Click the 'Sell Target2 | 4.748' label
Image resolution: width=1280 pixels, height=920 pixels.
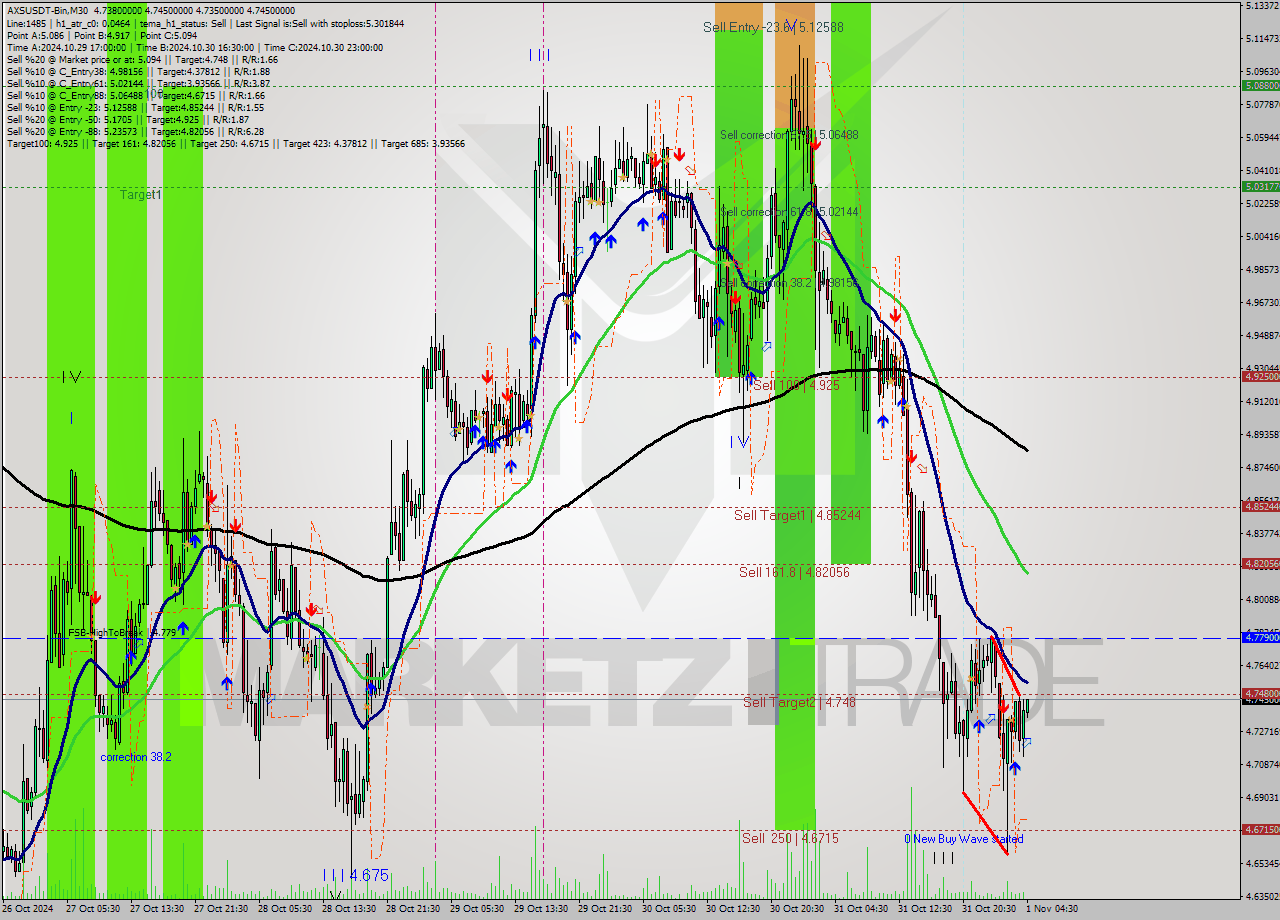[799, 702]
